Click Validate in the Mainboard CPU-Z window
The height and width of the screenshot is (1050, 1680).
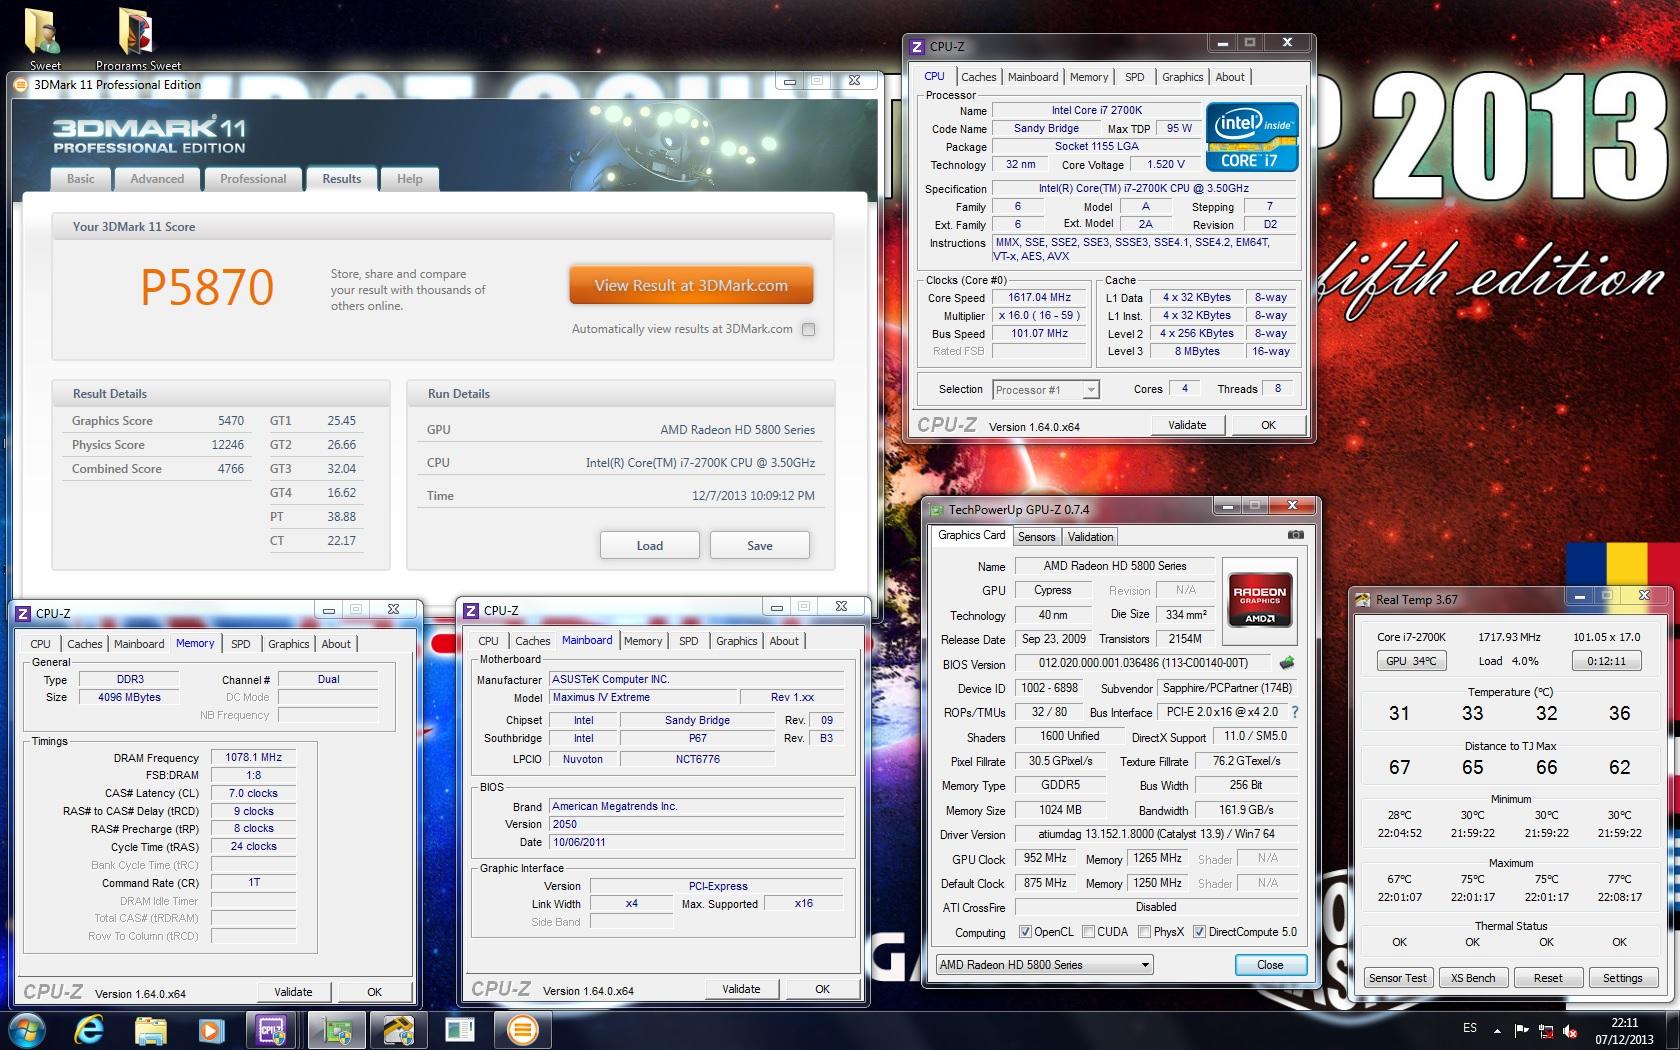[x=741, y=989]
